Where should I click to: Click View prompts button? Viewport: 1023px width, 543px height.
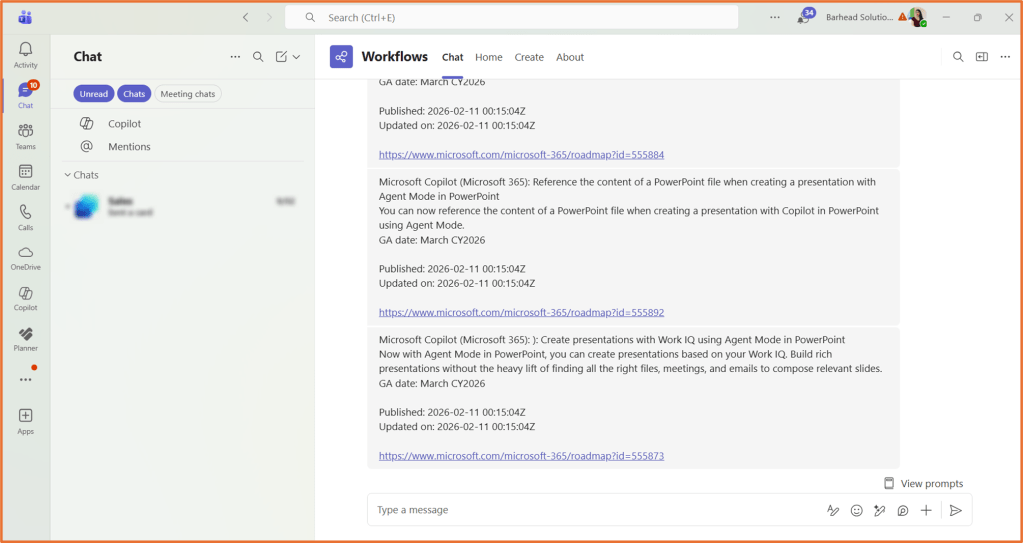(923, 483)
